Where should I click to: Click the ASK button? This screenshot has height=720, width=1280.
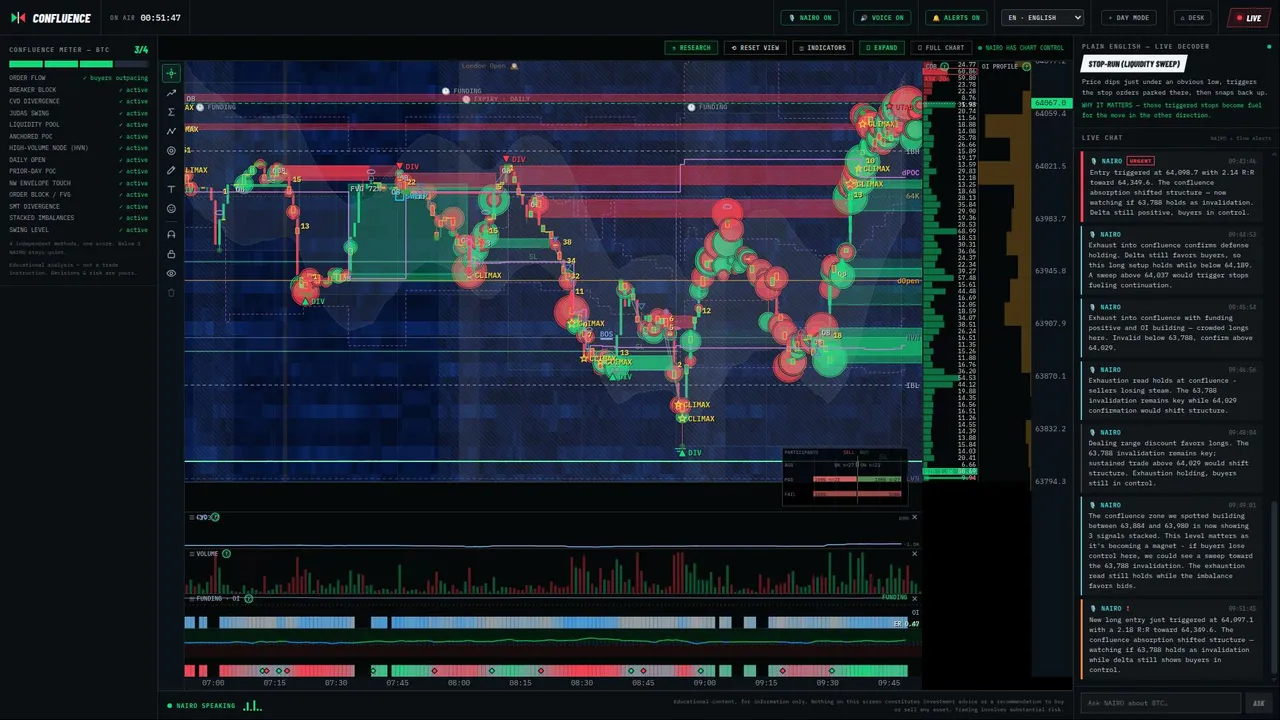coord(1259,703)
